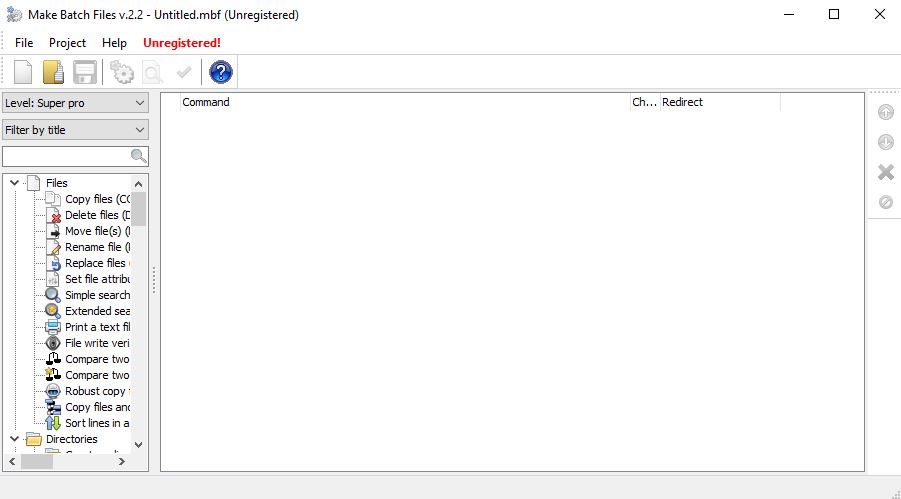Click the Replace files icon
901x499 pixels.
53,263
